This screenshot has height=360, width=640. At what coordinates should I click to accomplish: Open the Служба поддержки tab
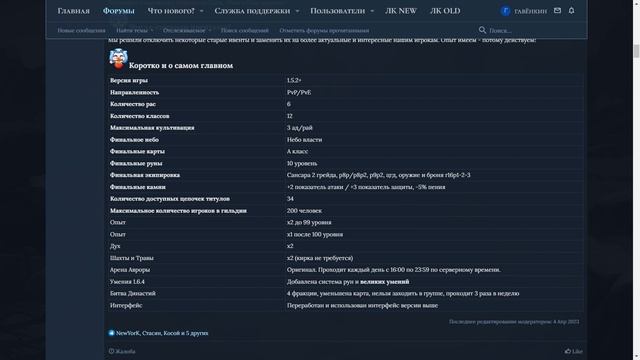click(252, 11)
